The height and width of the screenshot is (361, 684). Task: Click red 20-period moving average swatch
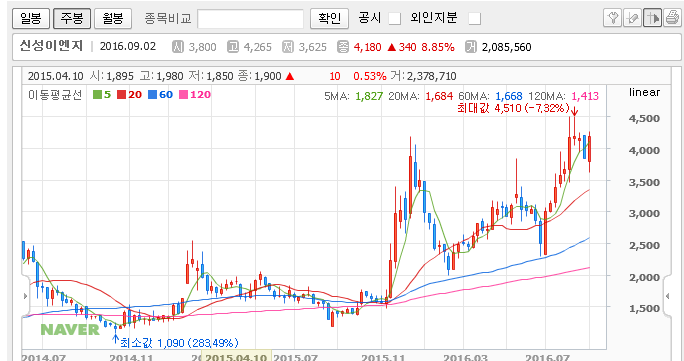tap(121, 95)
